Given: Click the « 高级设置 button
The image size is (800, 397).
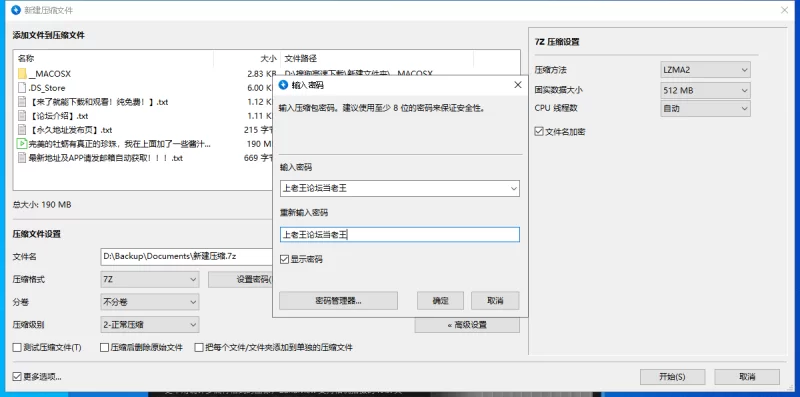Looking at the screenshot, I should coord(467,325).
